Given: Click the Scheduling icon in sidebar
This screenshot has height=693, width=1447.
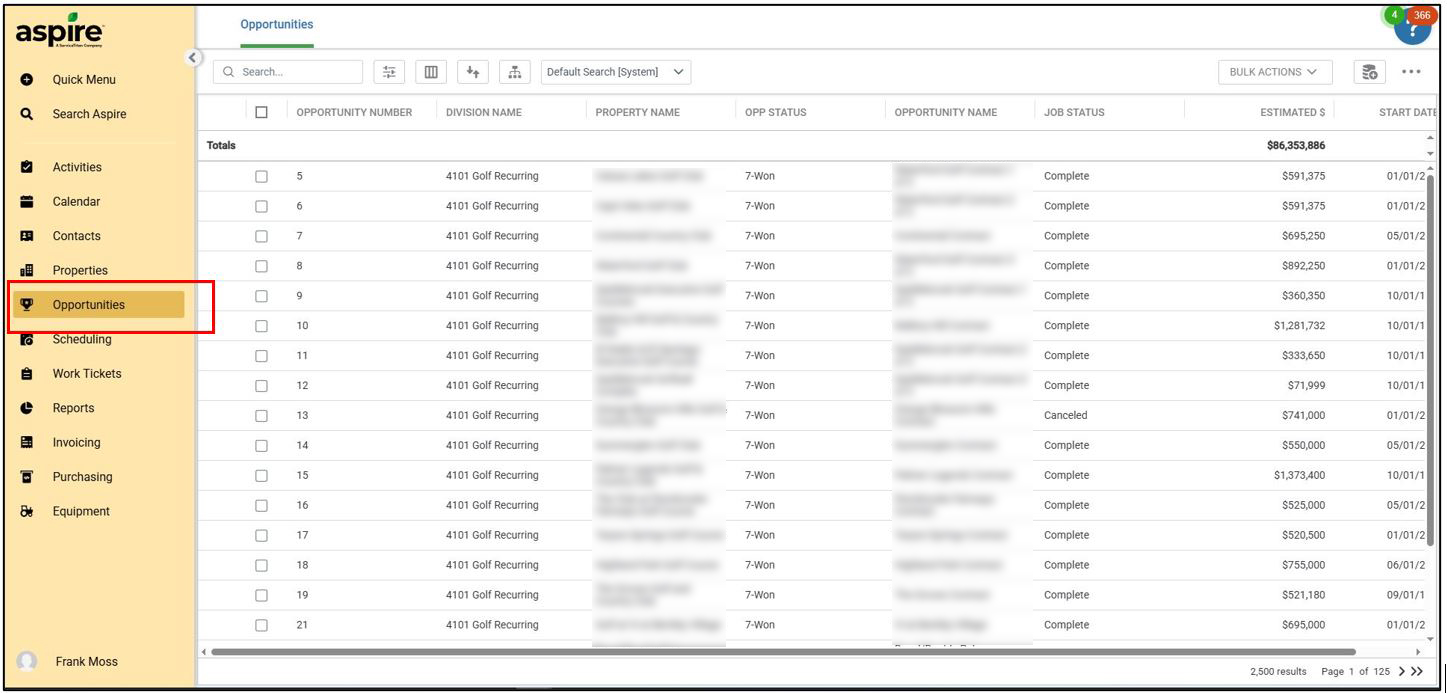Looking at the screenshot, I should [x=27, y=340].
